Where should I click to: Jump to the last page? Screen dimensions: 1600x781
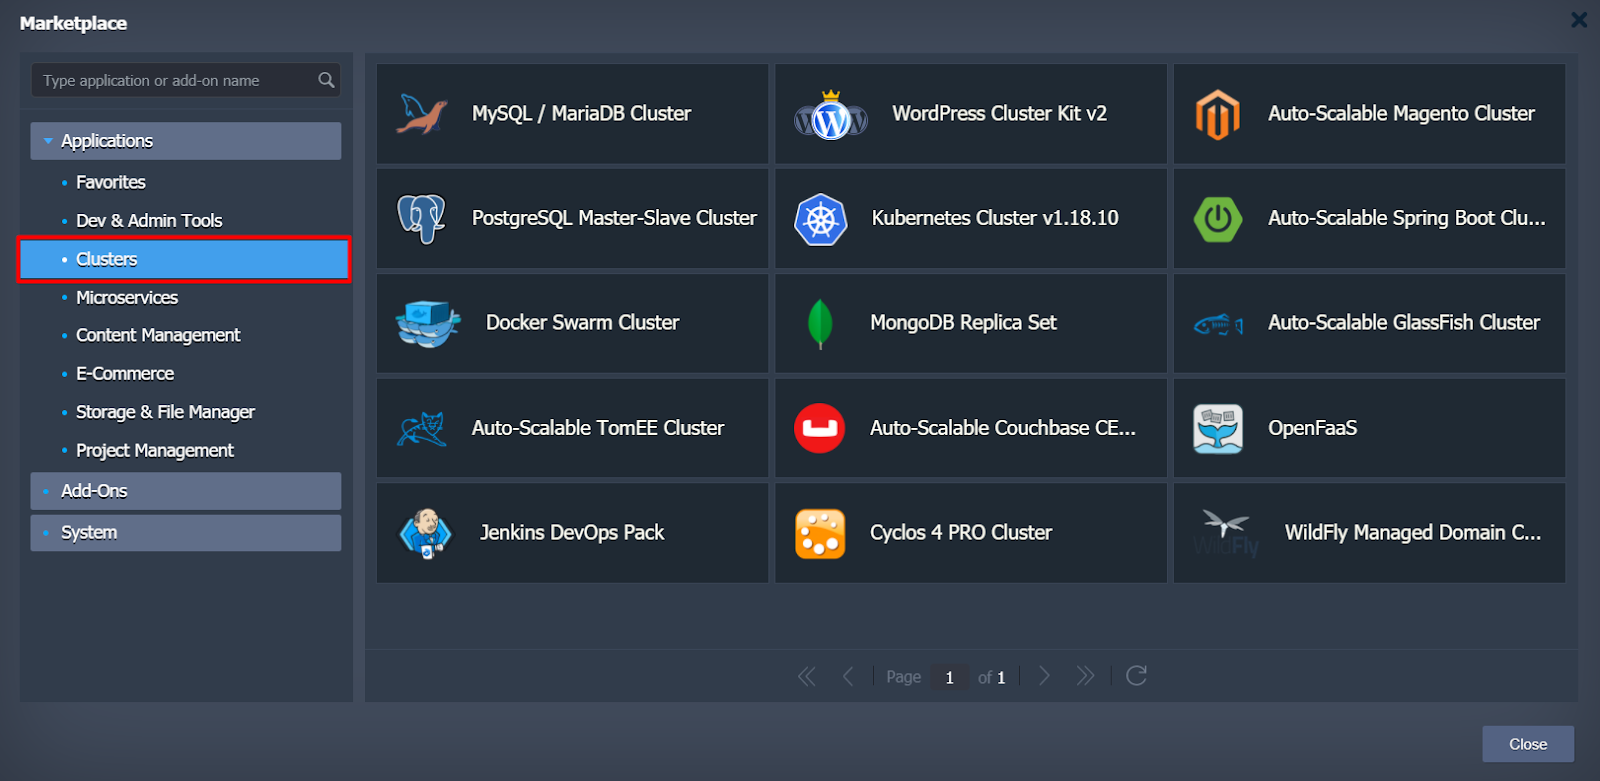[x=1085, y=676]
